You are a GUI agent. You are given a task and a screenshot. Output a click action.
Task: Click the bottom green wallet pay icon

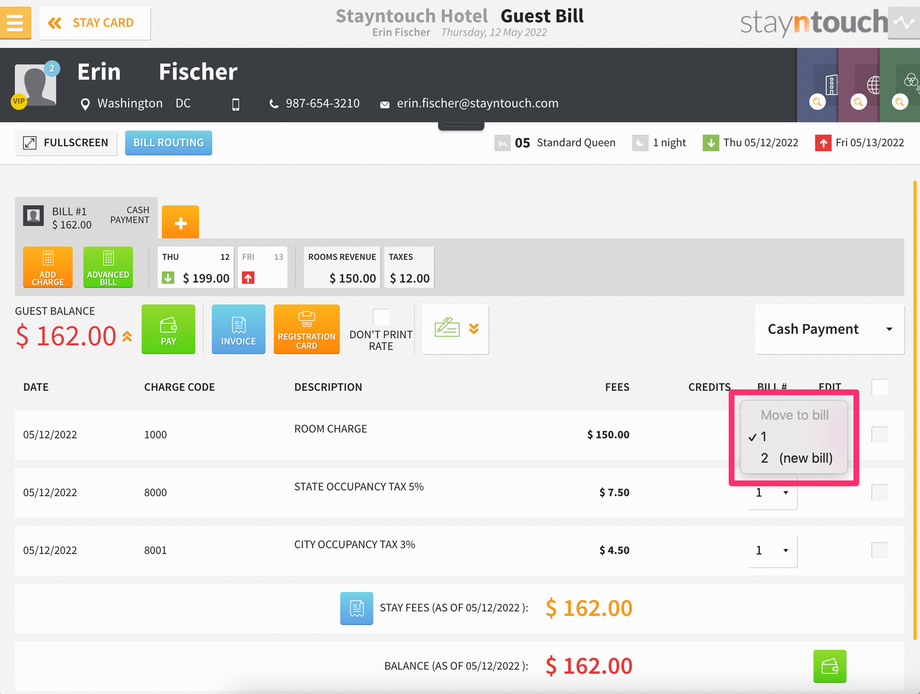coord(830,666)
